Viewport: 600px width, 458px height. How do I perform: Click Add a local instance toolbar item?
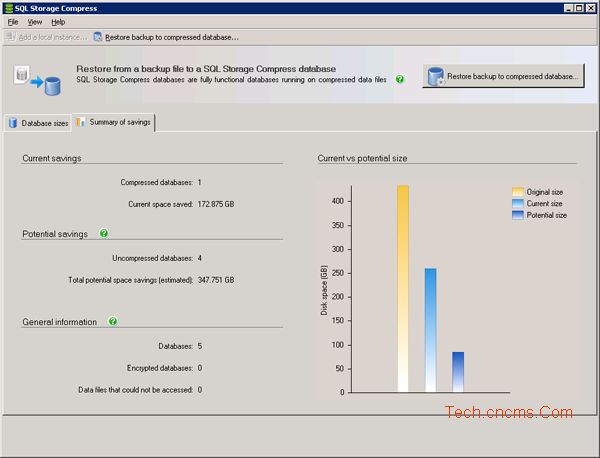click(44, 37)
